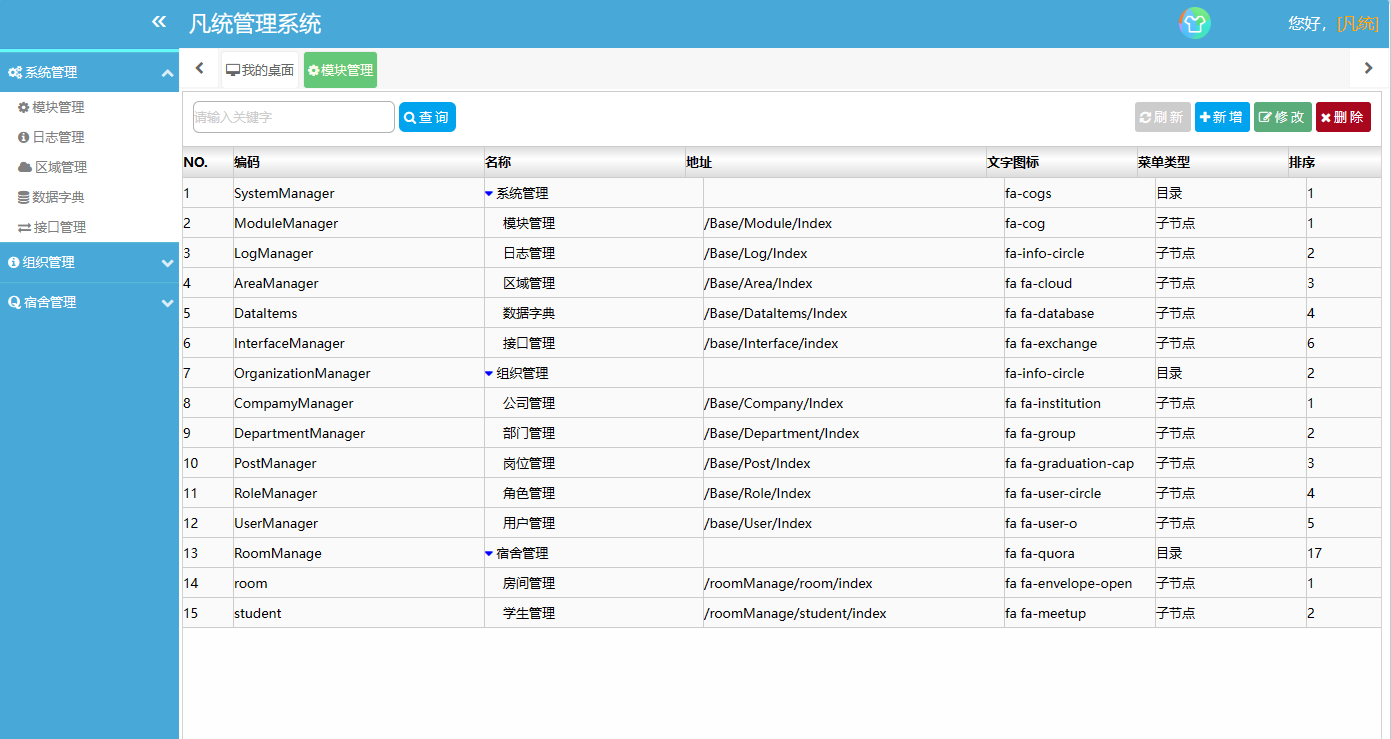Click the gear icon beside sidebar 模块管理
The image size is (1391, 739).
pyautogui.click(x=24, y=107)
